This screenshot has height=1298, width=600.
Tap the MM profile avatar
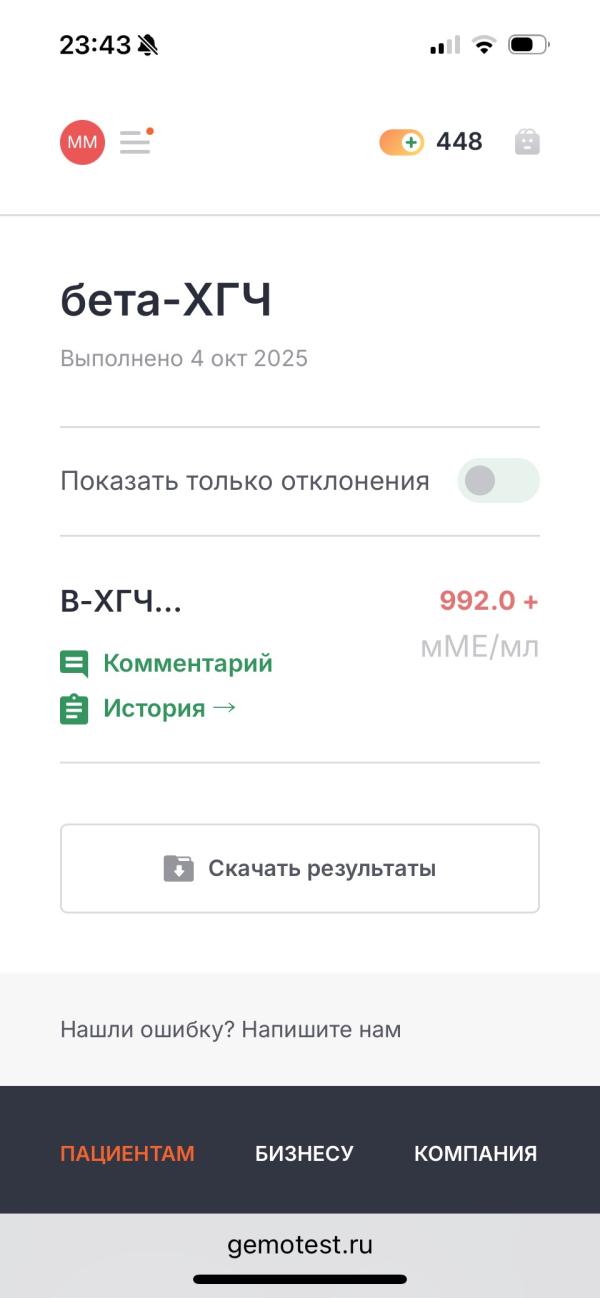coord(82,142)
